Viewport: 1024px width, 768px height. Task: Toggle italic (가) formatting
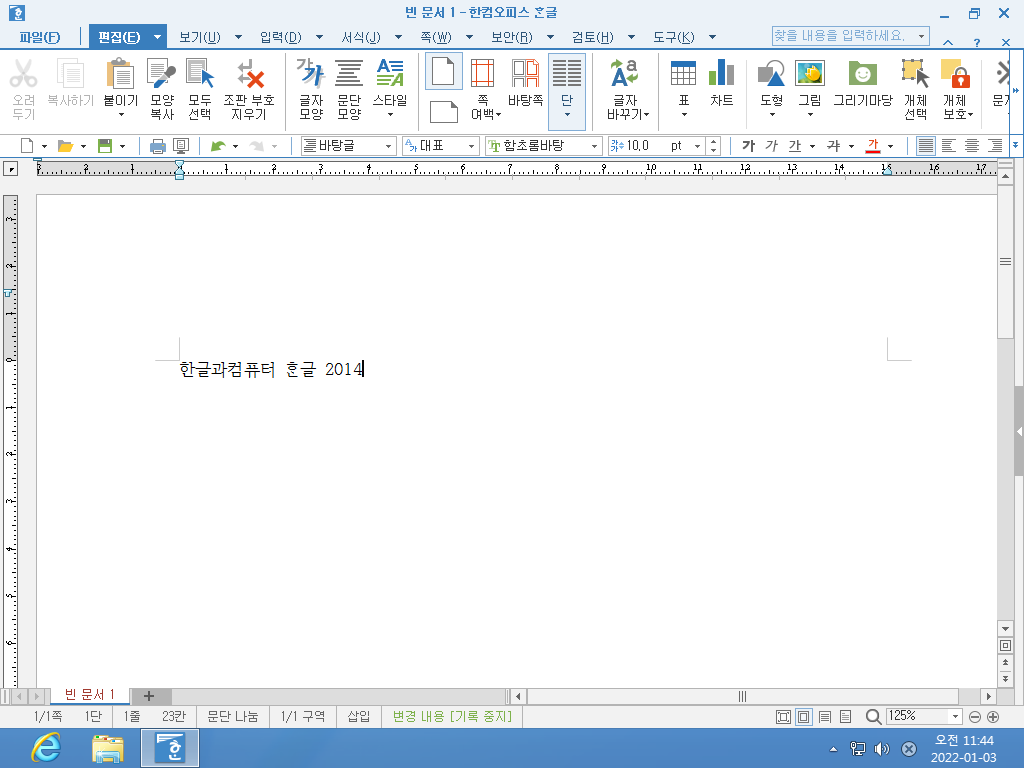[771, 146]
